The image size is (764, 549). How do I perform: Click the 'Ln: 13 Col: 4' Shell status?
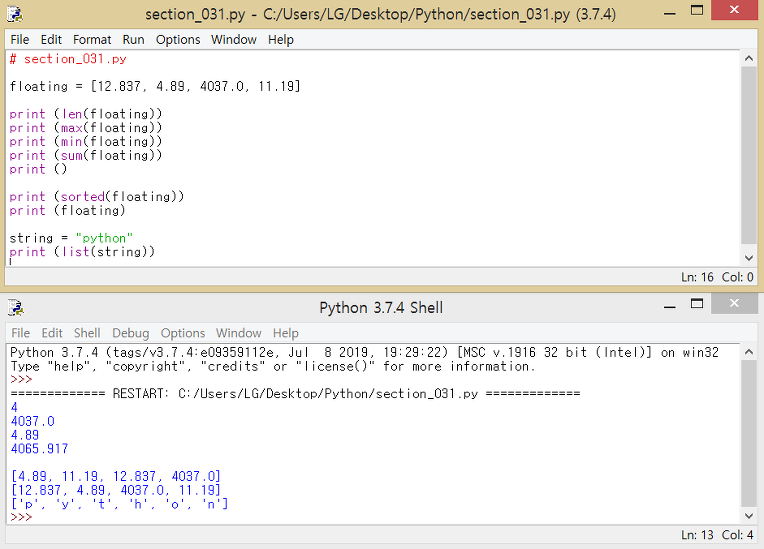[x=717, y=535]
